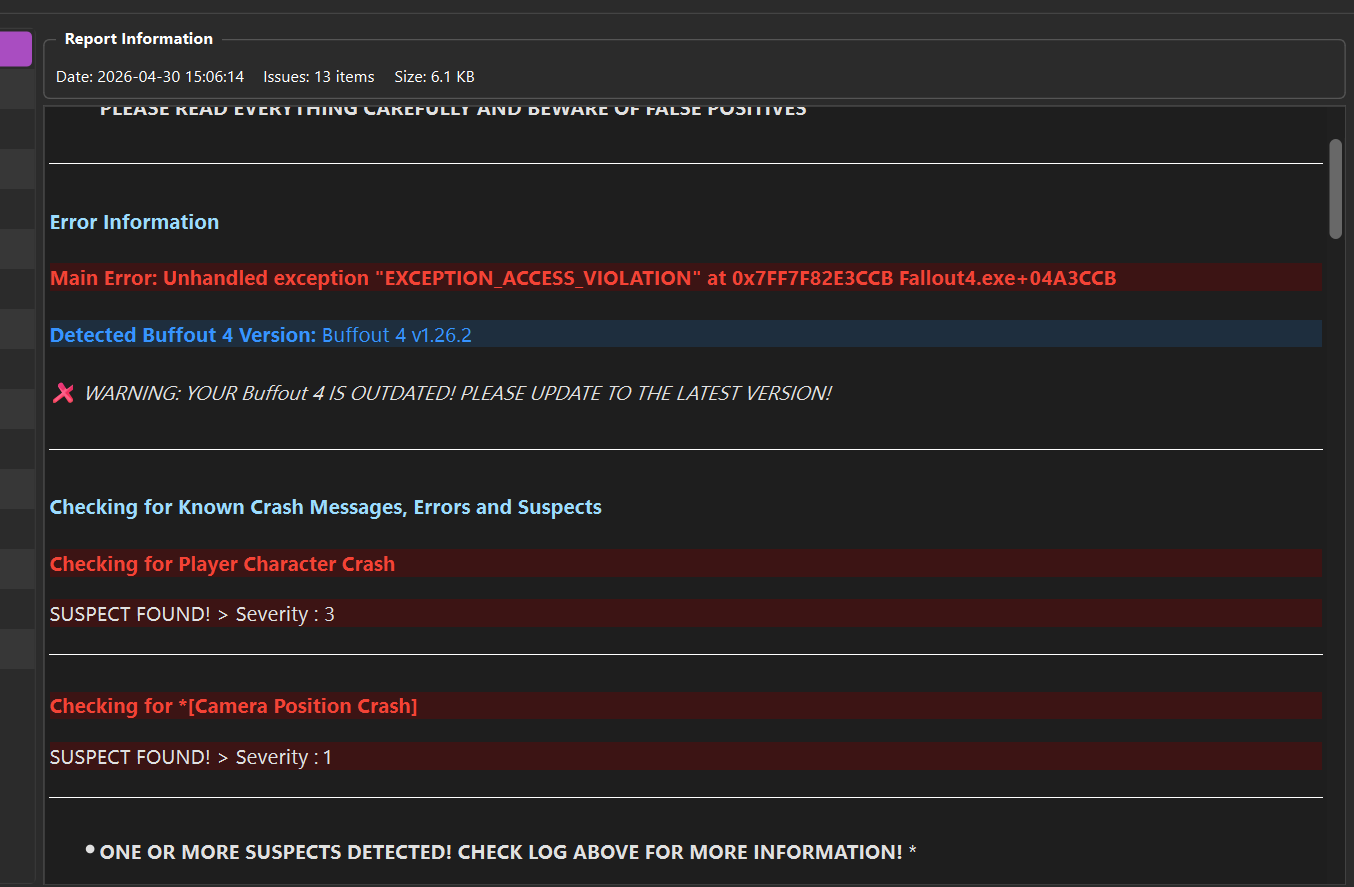Click the purple highlighted sidebar item
The height and width of the screenshot is (887, 1354).
pos(15,49)
